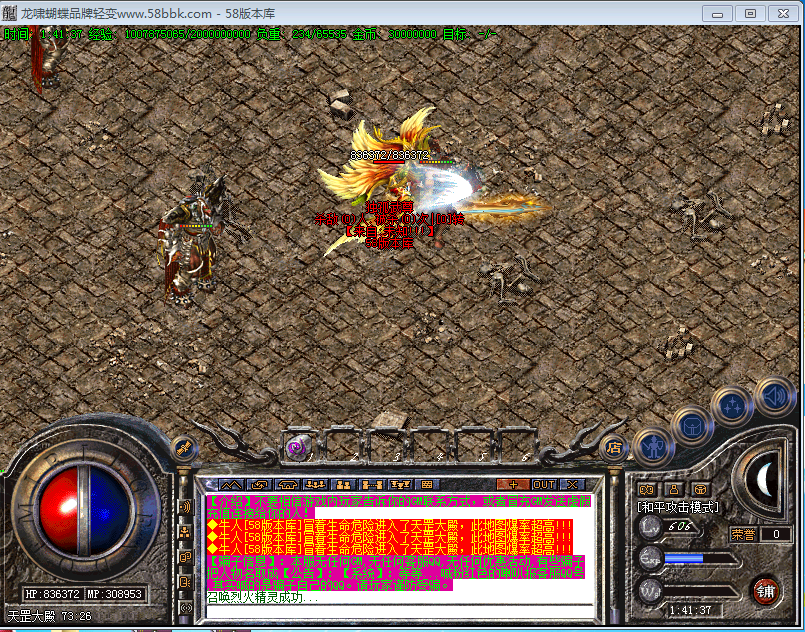Click the third small icon above attack mode text
The height and width of the screenshot is (632, 805).
pyautogui.click(x=701, y=489)
